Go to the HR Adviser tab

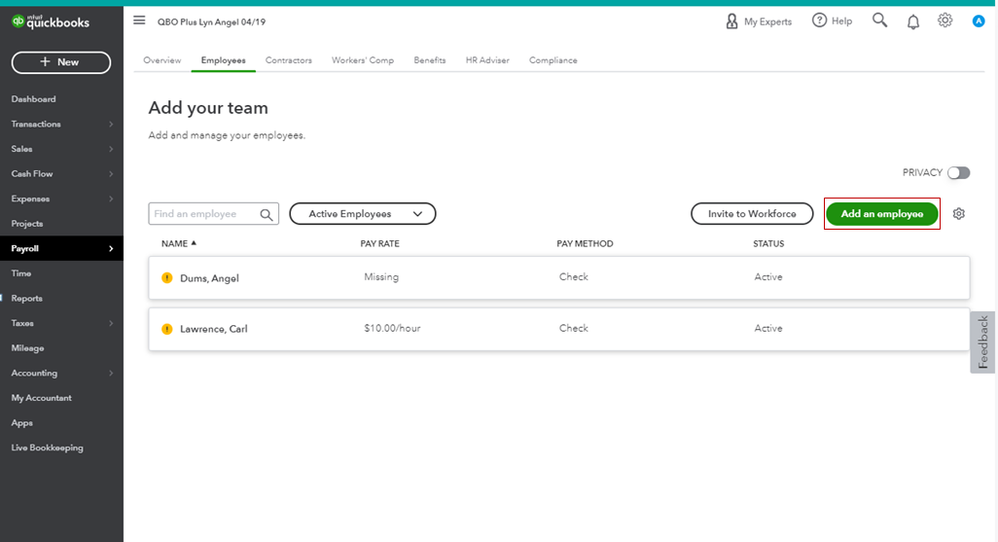(x=488, y=60)
